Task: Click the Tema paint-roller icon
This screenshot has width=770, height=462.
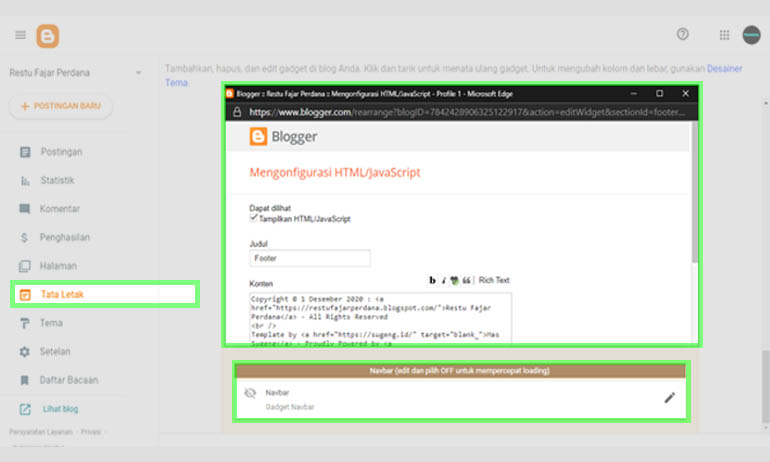Action: (x=25, y=323)
